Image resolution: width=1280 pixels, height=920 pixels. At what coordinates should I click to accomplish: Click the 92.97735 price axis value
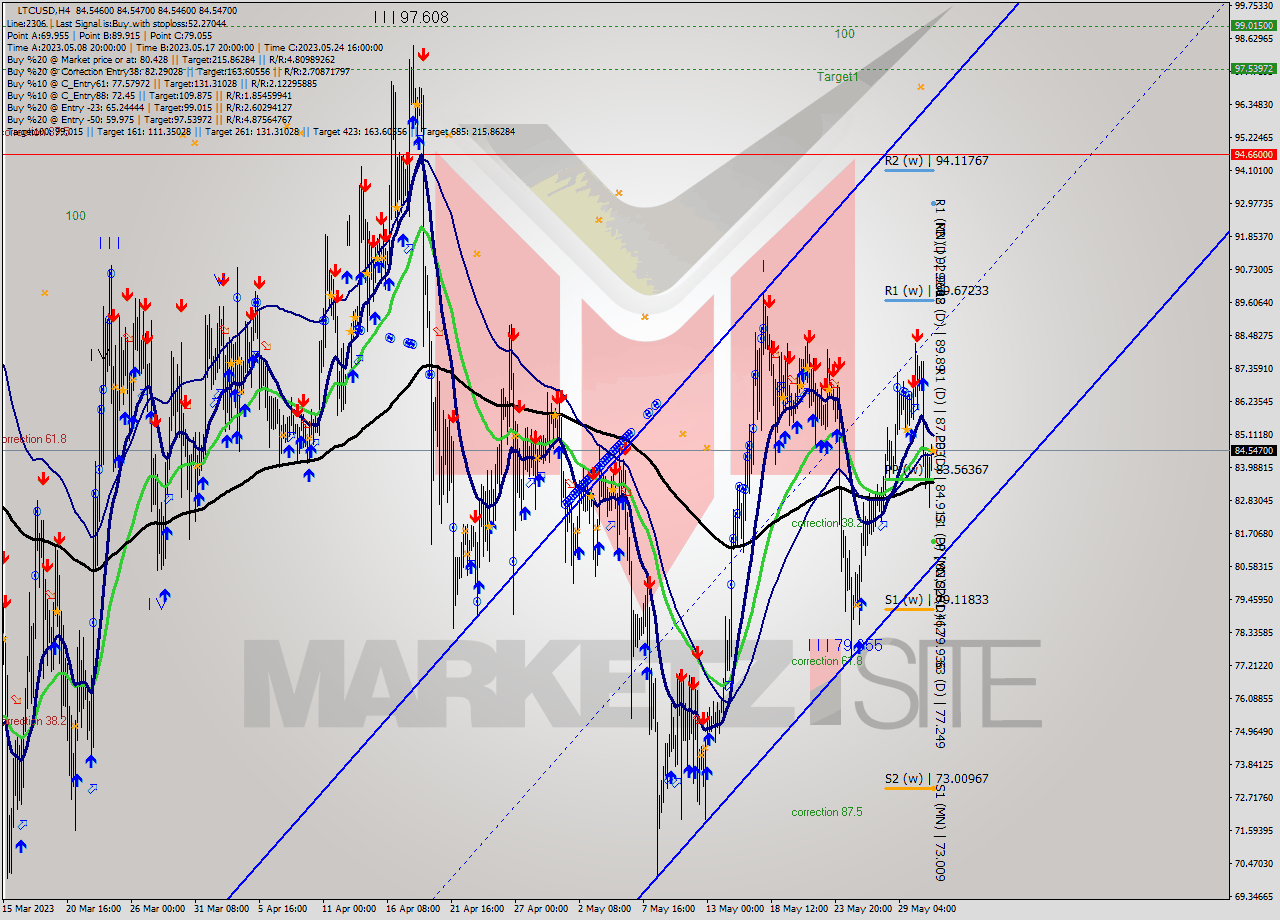[1254, 204]
